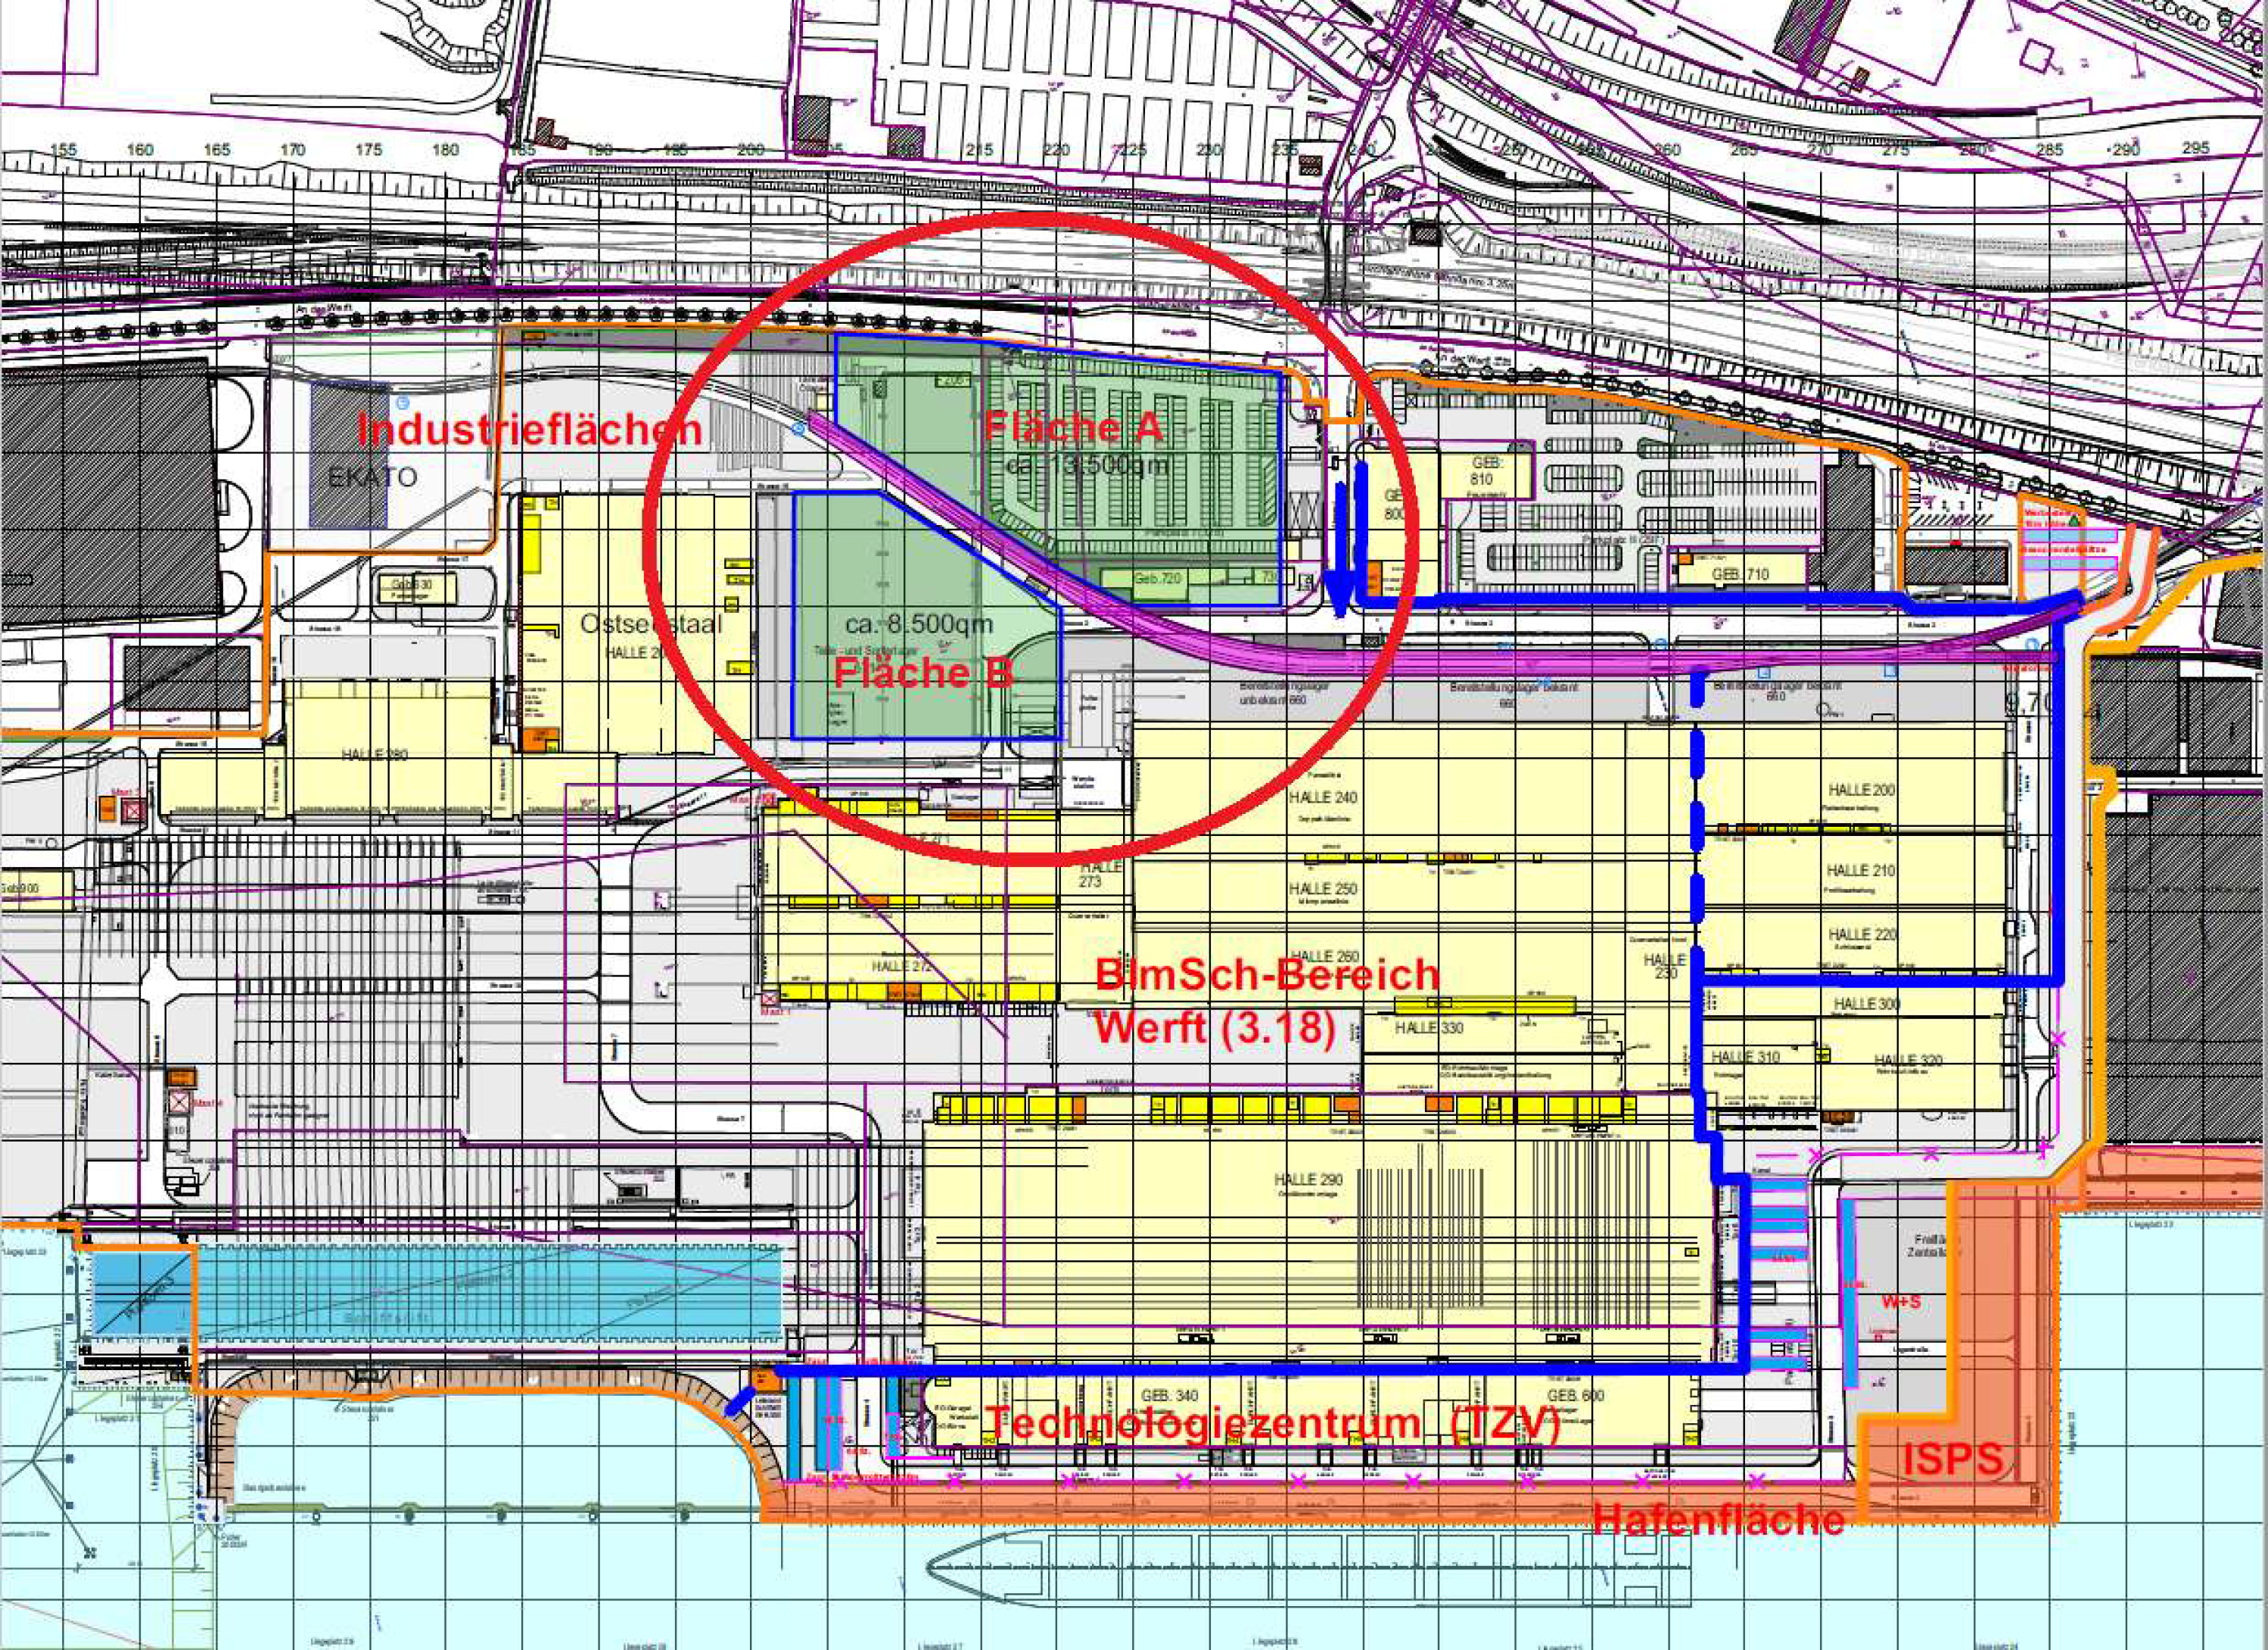Select the Fläche B green area label
Image resolution: width=2268 pixels, height=1650 pixels.
tap(923, 673)
